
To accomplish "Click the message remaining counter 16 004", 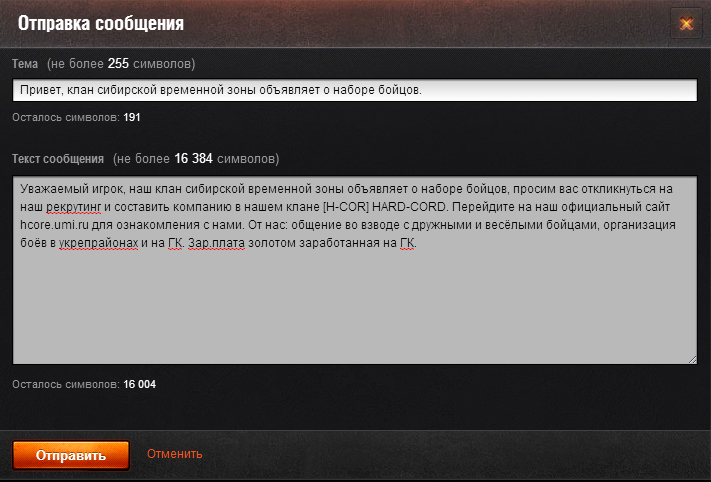I will (140, 385).
